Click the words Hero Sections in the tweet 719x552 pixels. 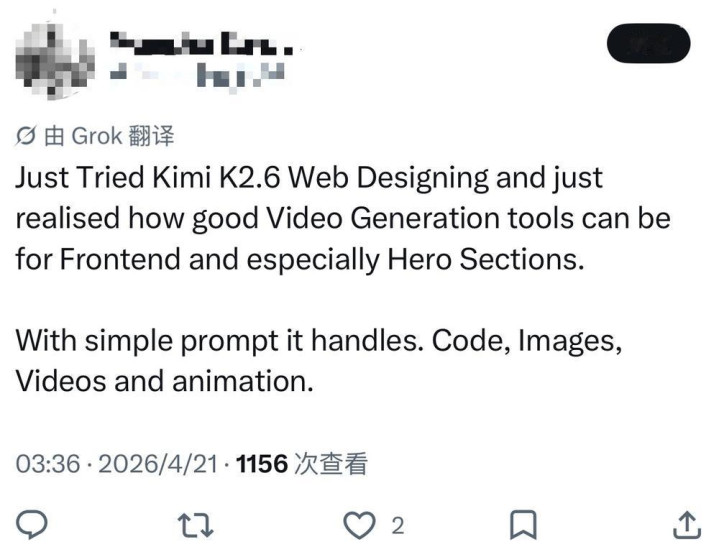[x=486, y=259]
